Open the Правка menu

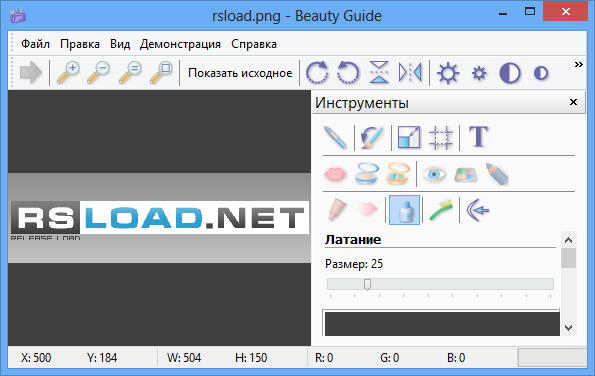click(x=80, y=44)
